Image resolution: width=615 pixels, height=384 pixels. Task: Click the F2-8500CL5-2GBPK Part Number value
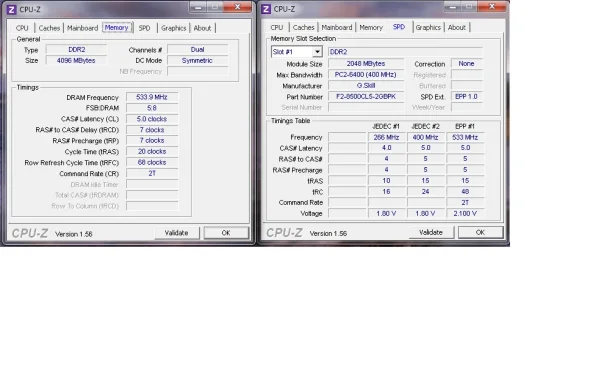(366, 96)
